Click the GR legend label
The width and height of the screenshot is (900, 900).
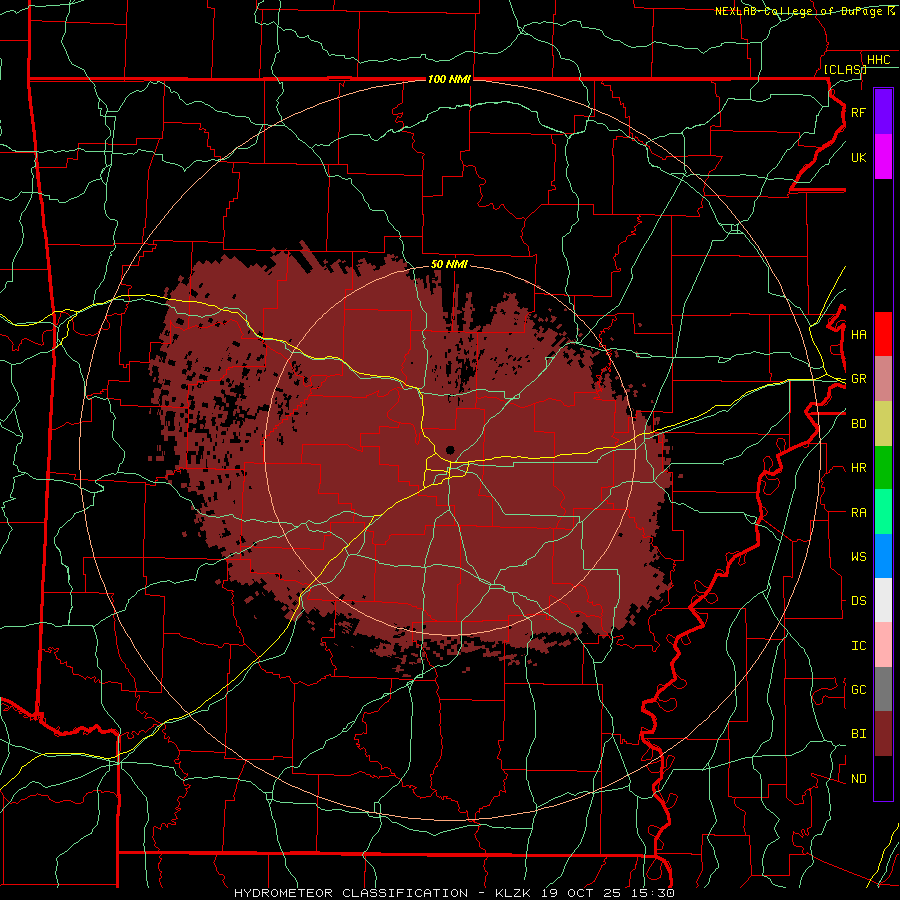pyautogui.click(x=858, y=379)
